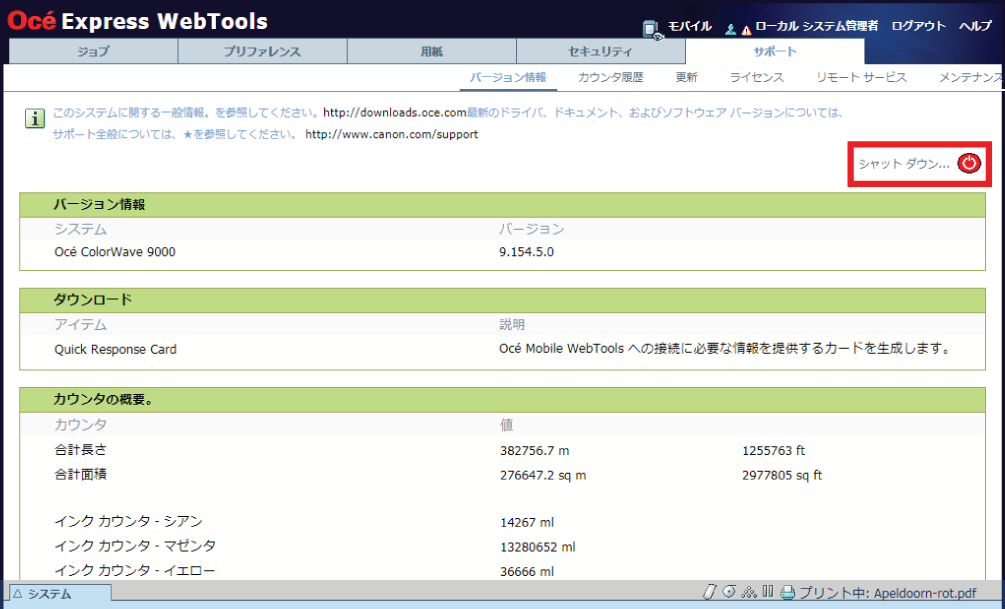Image resolution: width=1005 pixels, height=609 pixels.
Task: Open the ヘルプ link
Action: (976, 26)
